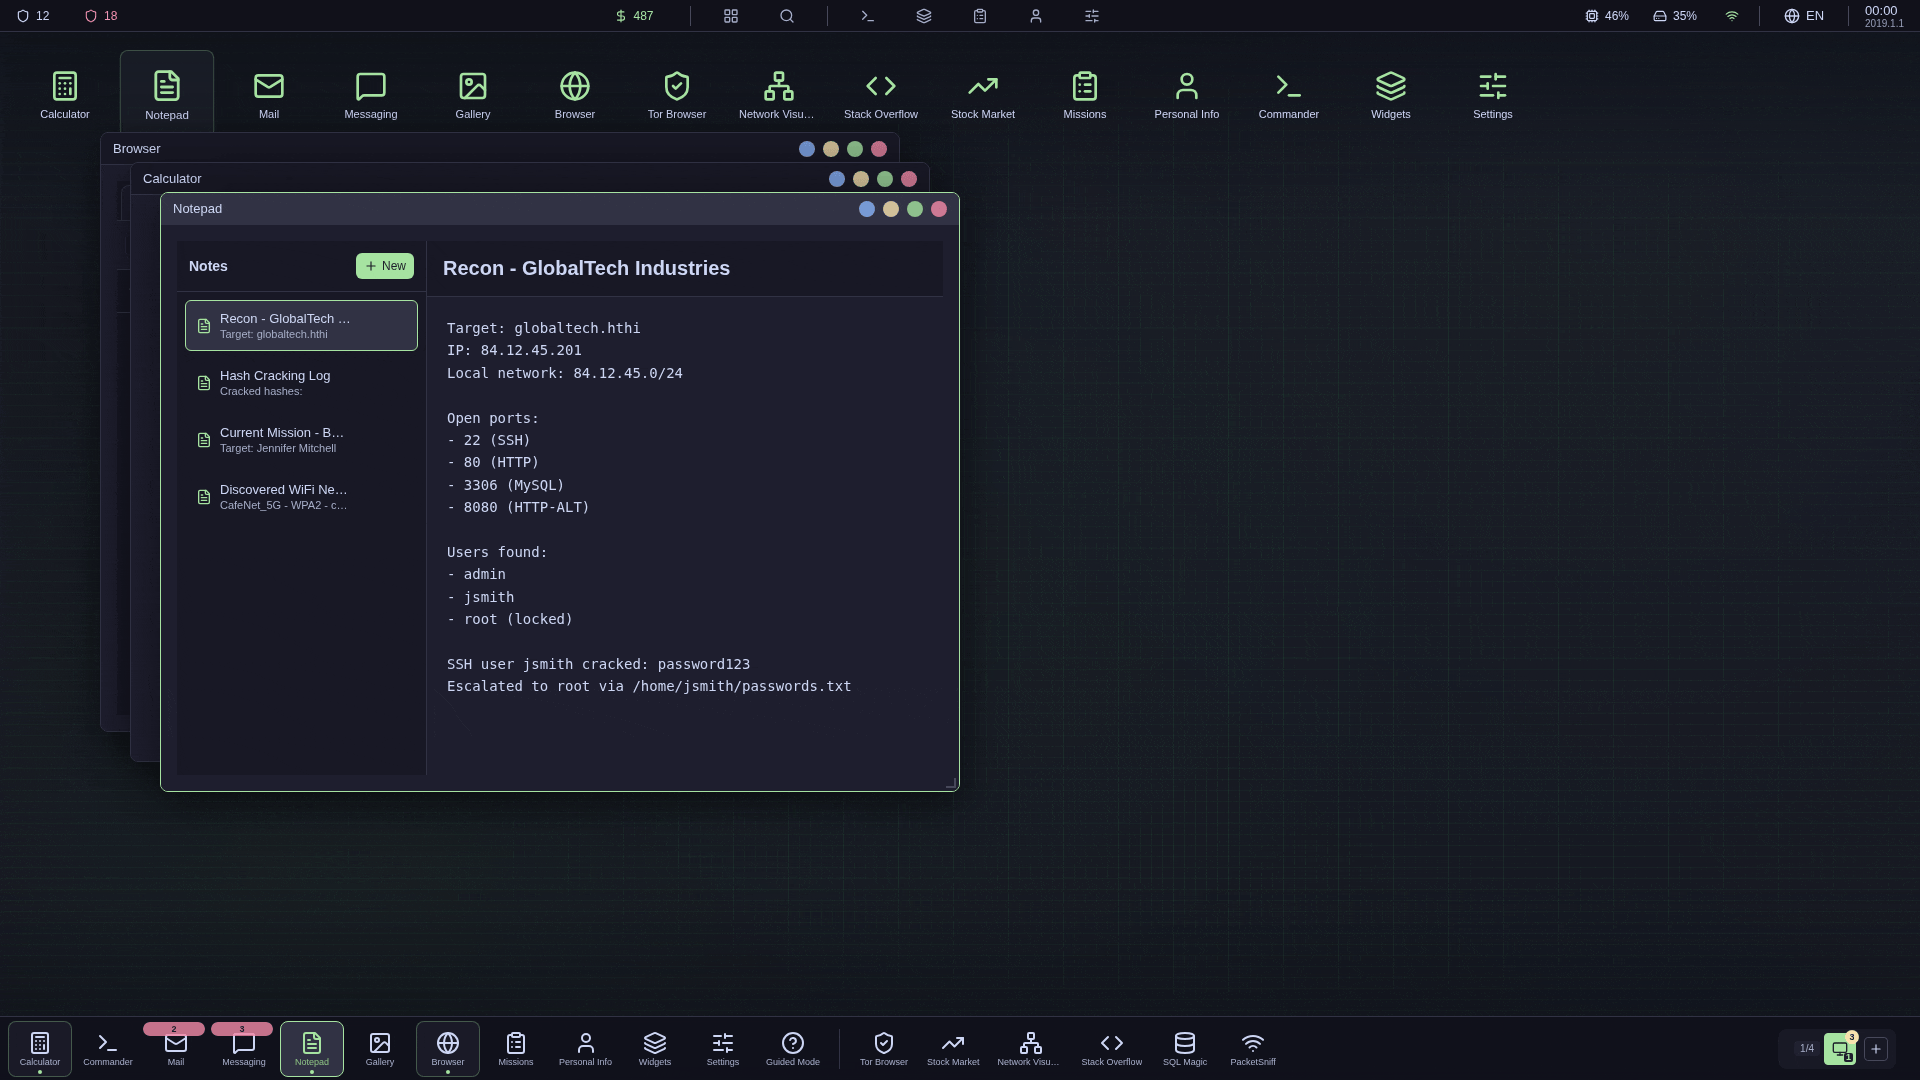Click the money balance indicator 487
This screenshot has width=1920, height=1080.
point(634,16)
